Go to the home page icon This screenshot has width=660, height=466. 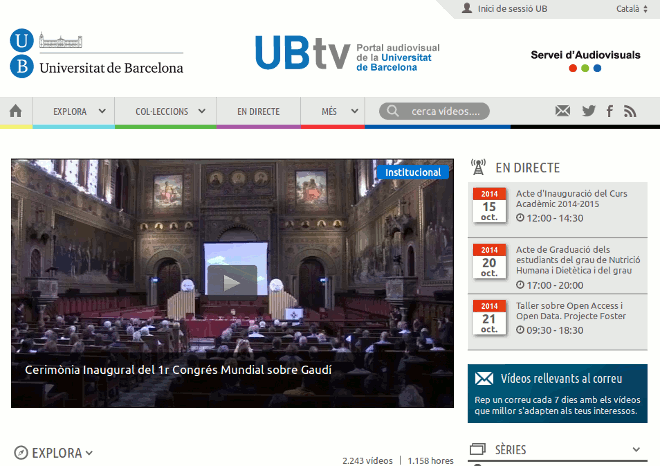coord(16,111)
